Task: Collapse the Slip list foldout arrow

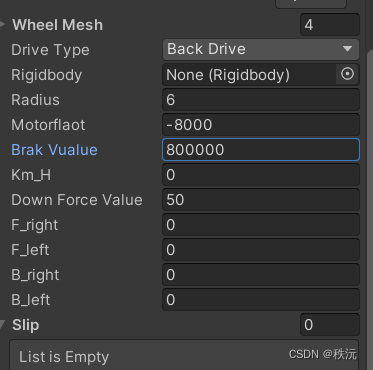Action: (2, 324)
